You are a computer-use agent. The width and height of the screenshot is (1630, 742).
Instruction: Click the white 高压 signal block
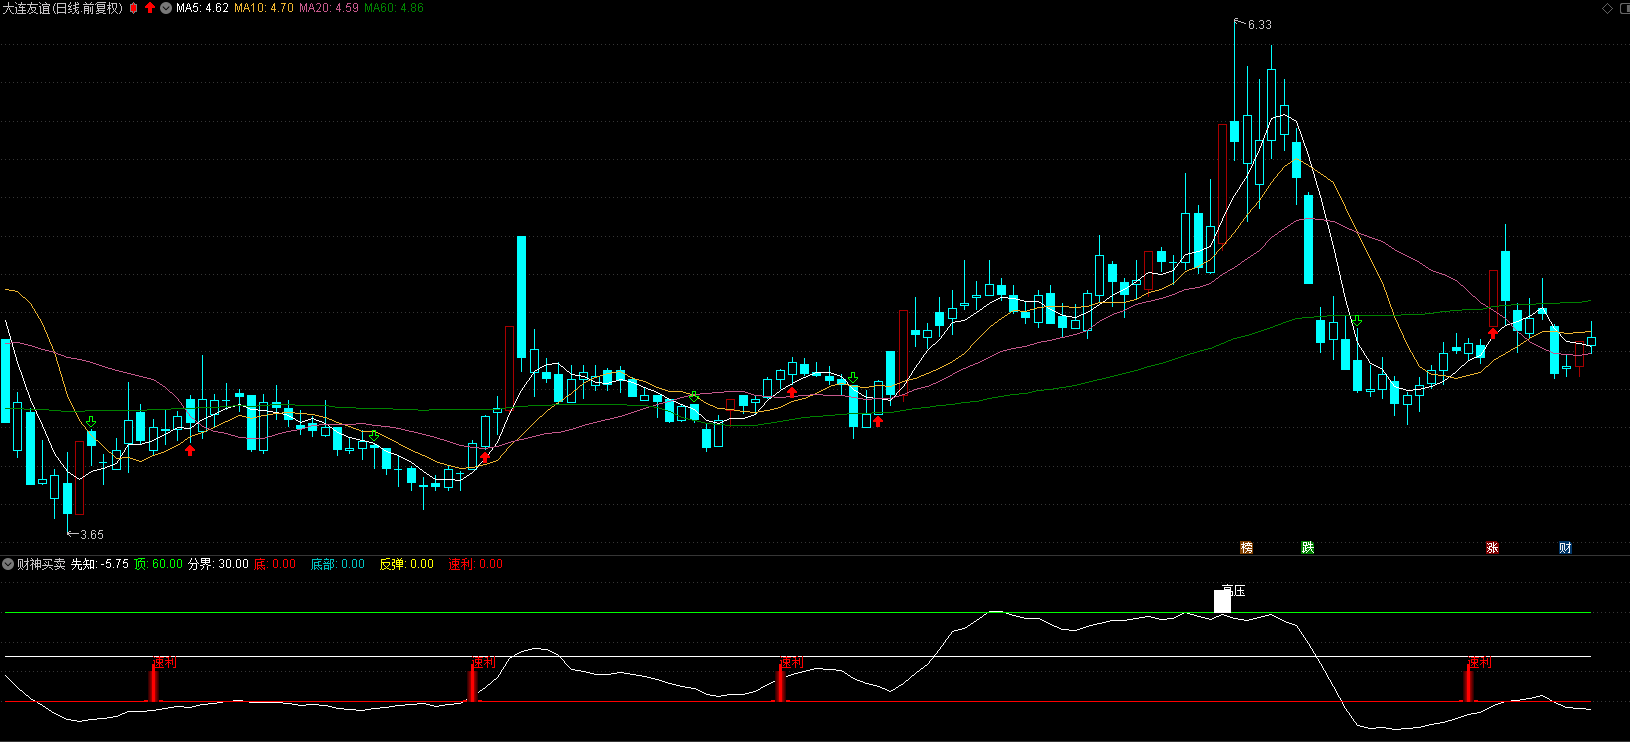pos(1222,600)
